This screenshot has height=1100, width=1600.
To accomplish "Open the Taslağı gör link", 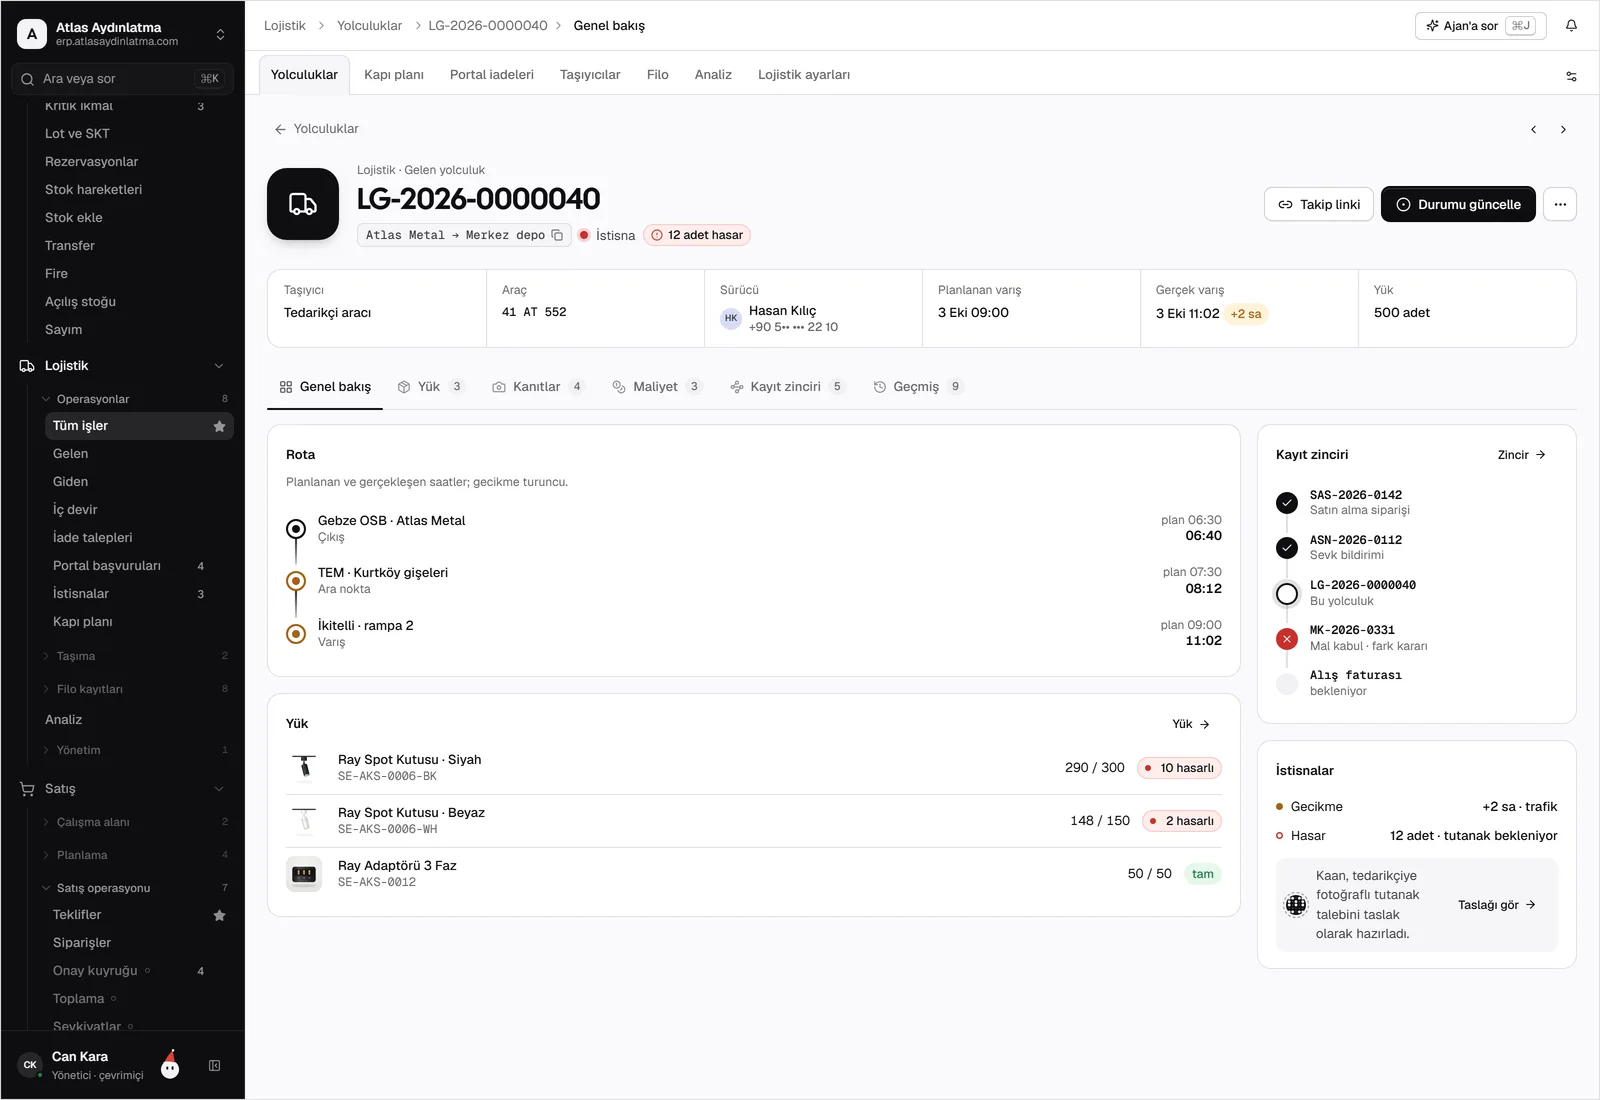I will 1497,905.
